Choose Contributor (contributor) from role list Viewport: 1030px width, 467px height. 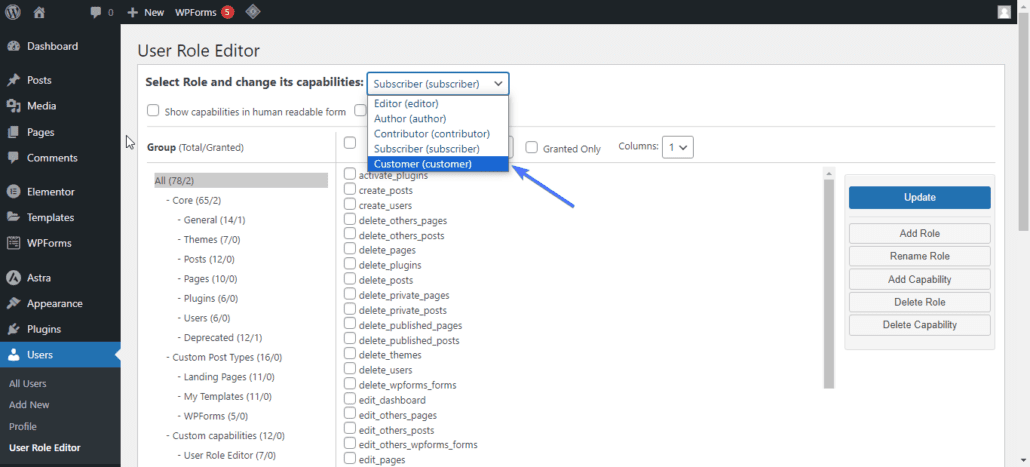click(x=437, y=134)
